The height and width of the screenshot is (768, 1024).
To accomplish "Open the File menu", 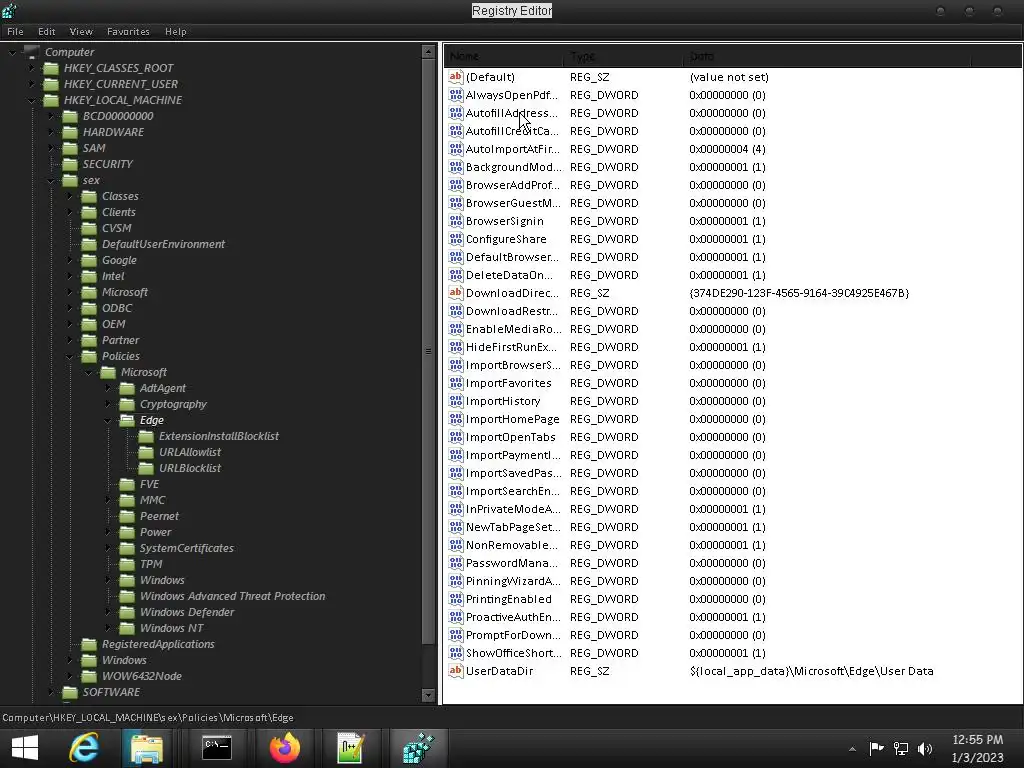I will coord(15,31).
